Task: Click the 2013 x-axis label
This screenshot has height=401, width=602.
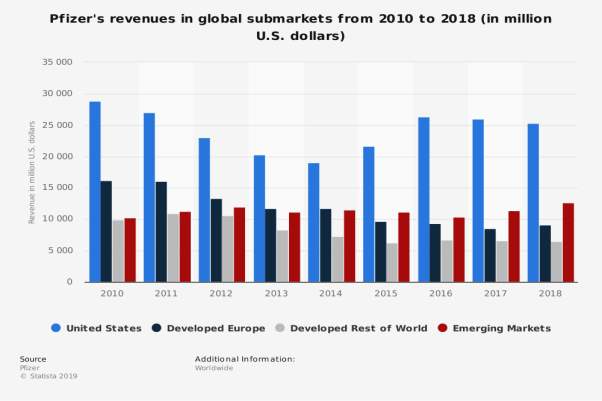Action: pyautogui.click(x=276, y=293)
